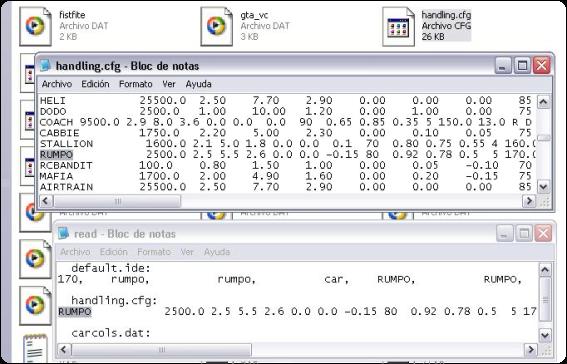
Task: Click the COACH line in handling.cfg
Action: [x=286, y=122]
